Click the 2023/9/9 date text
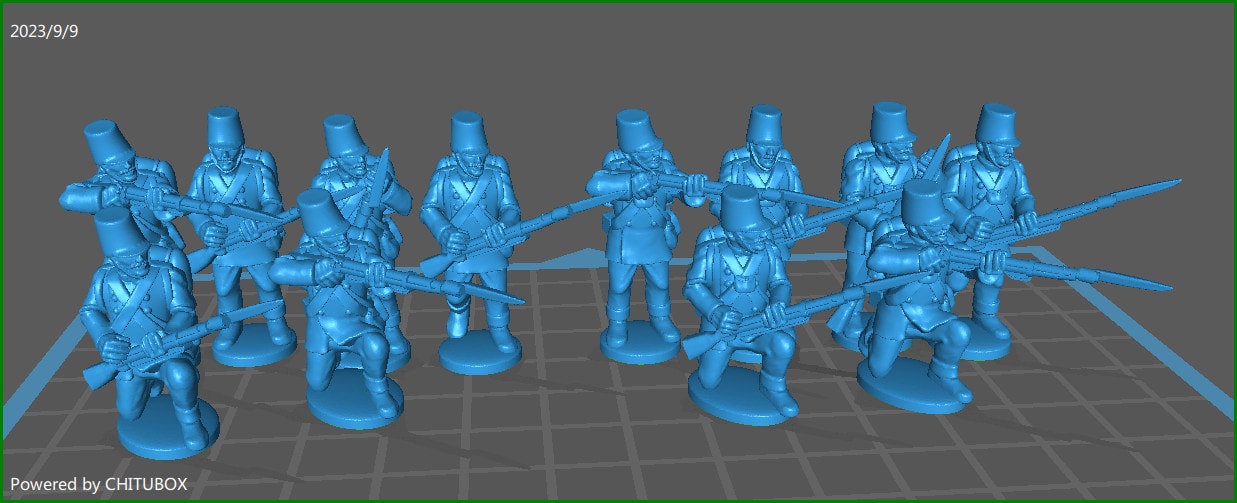 44,31
